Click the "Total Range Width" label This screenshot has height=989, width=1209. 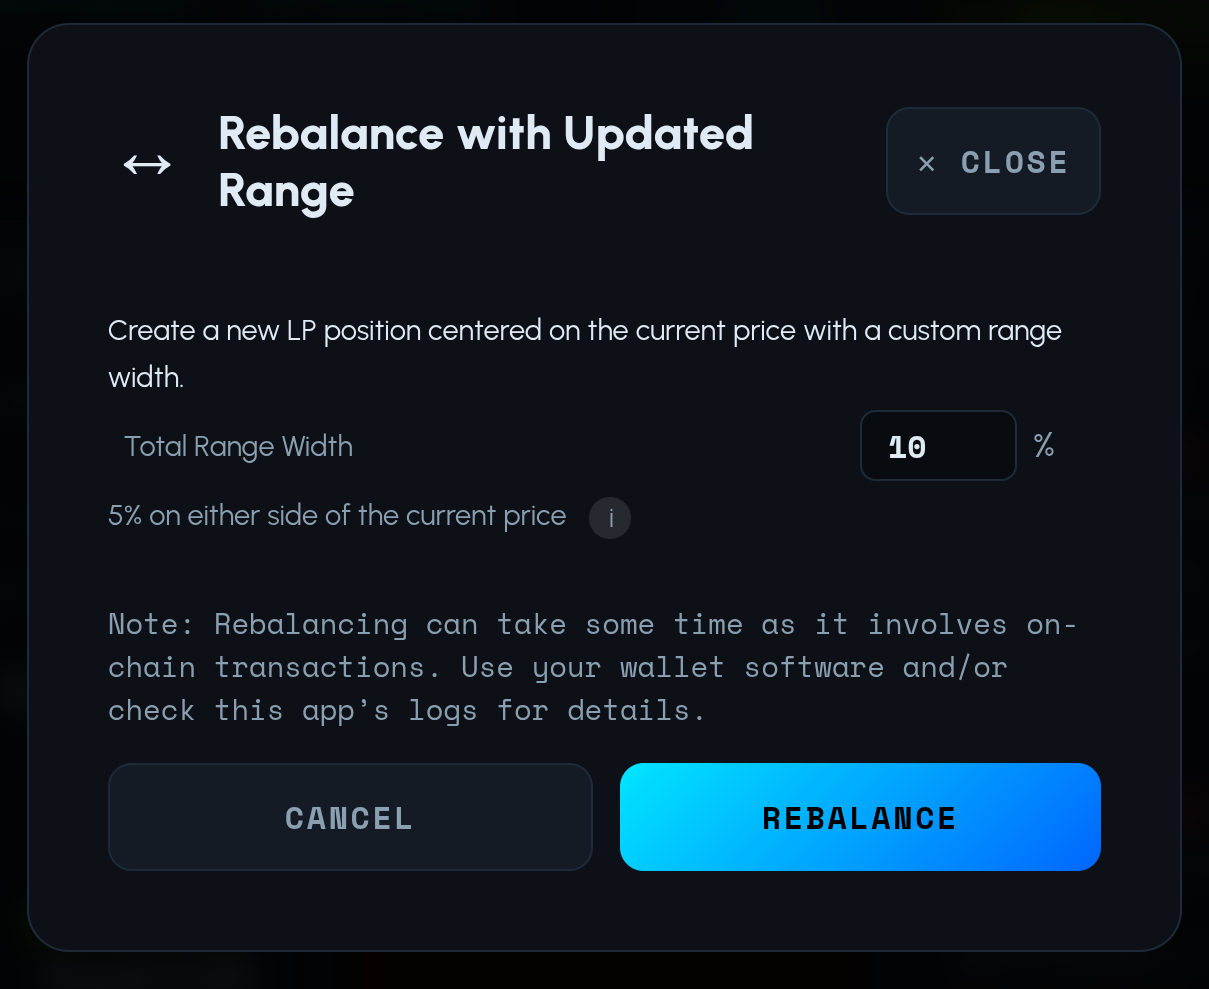tap(238, 446)
